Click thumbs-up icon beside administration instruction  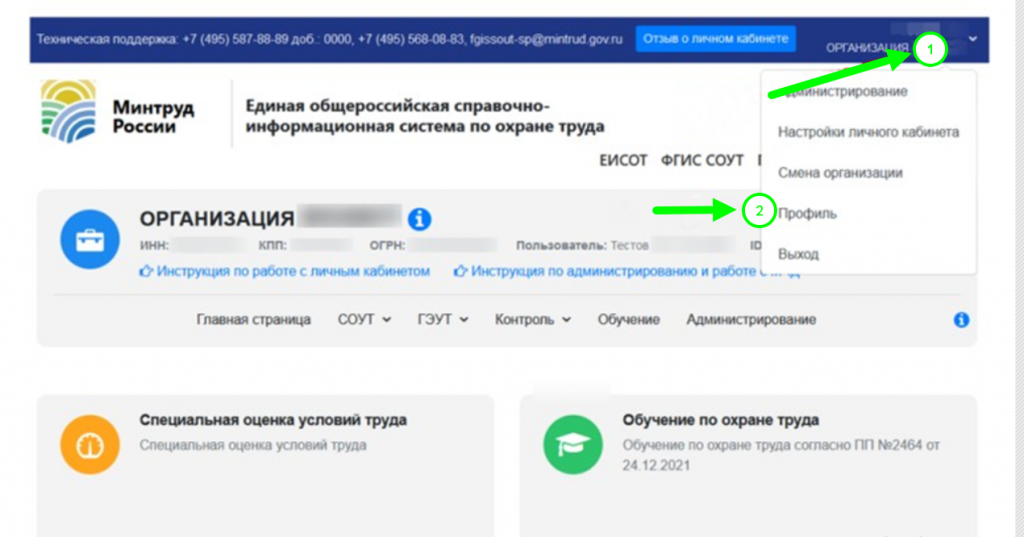coord(460,271)
